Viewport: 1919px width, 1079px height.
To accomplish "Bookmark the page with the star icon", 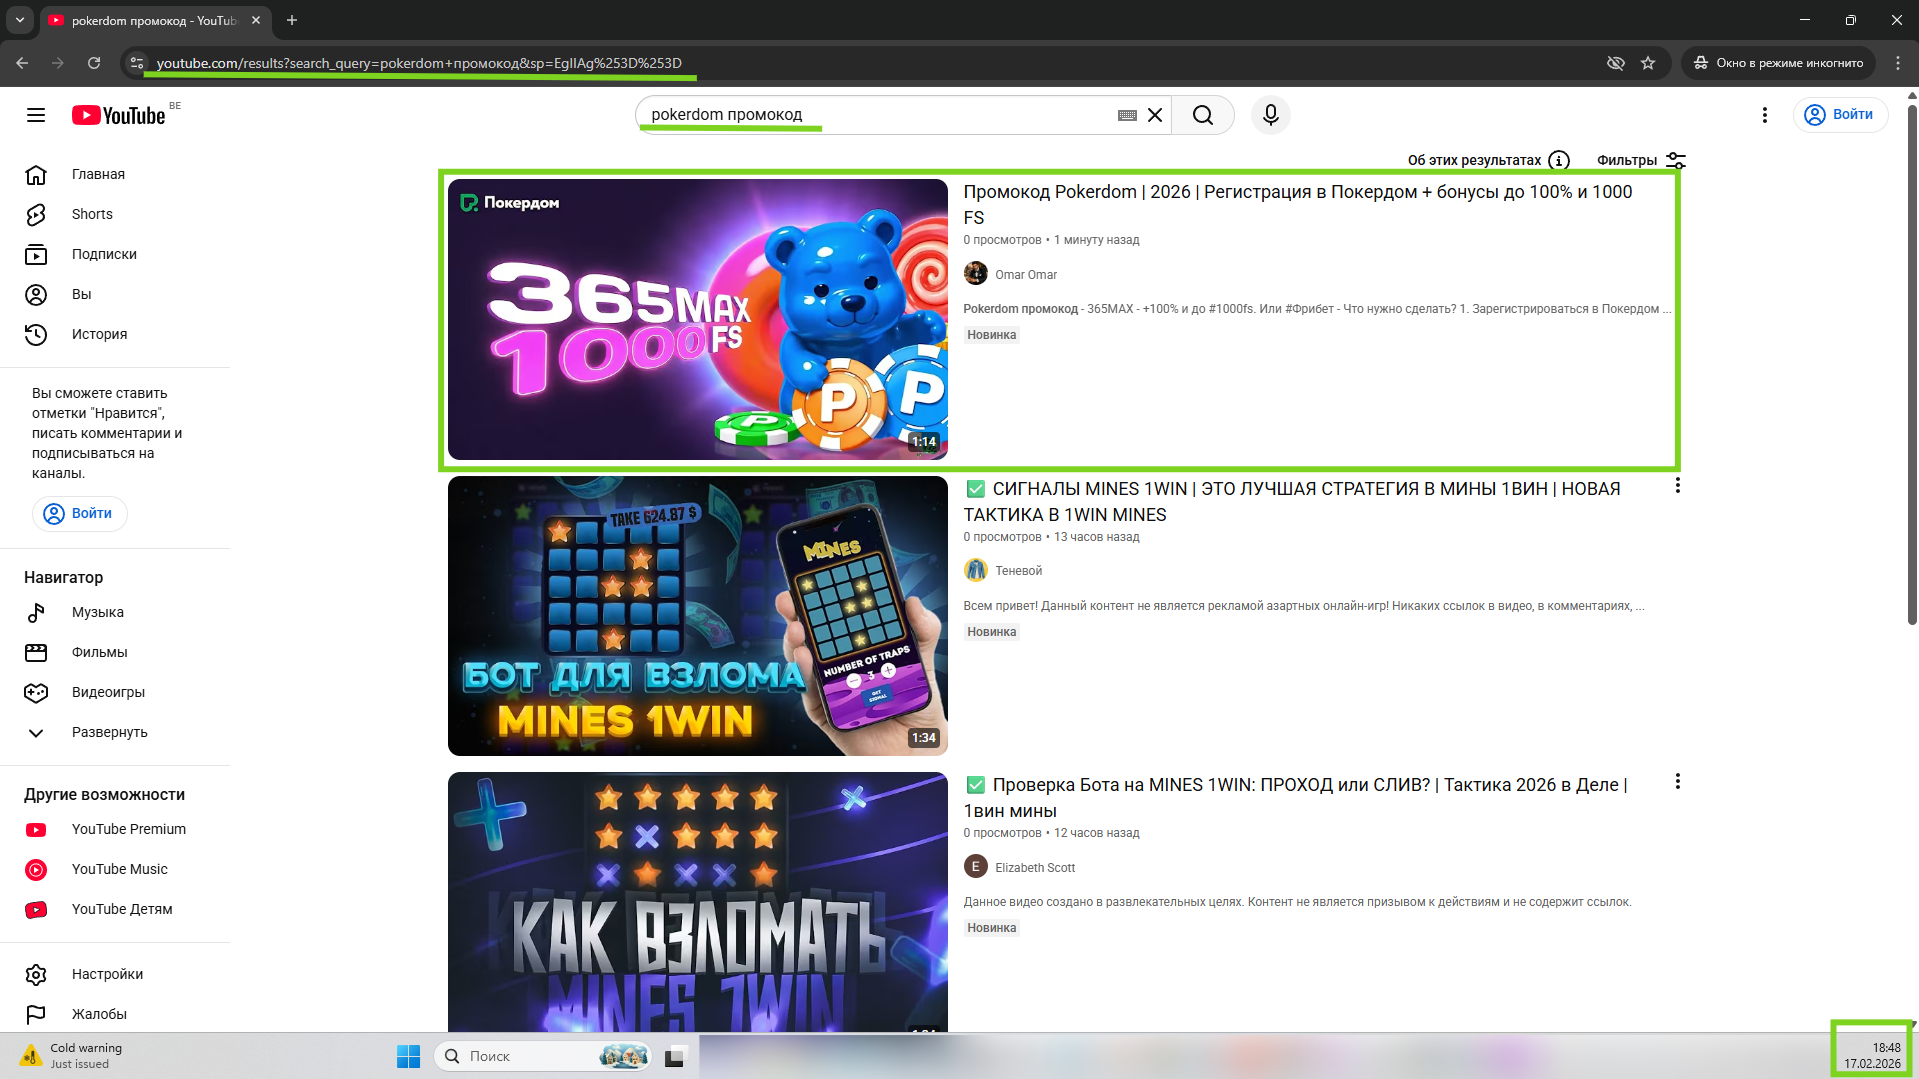I will coord(1648,63).
